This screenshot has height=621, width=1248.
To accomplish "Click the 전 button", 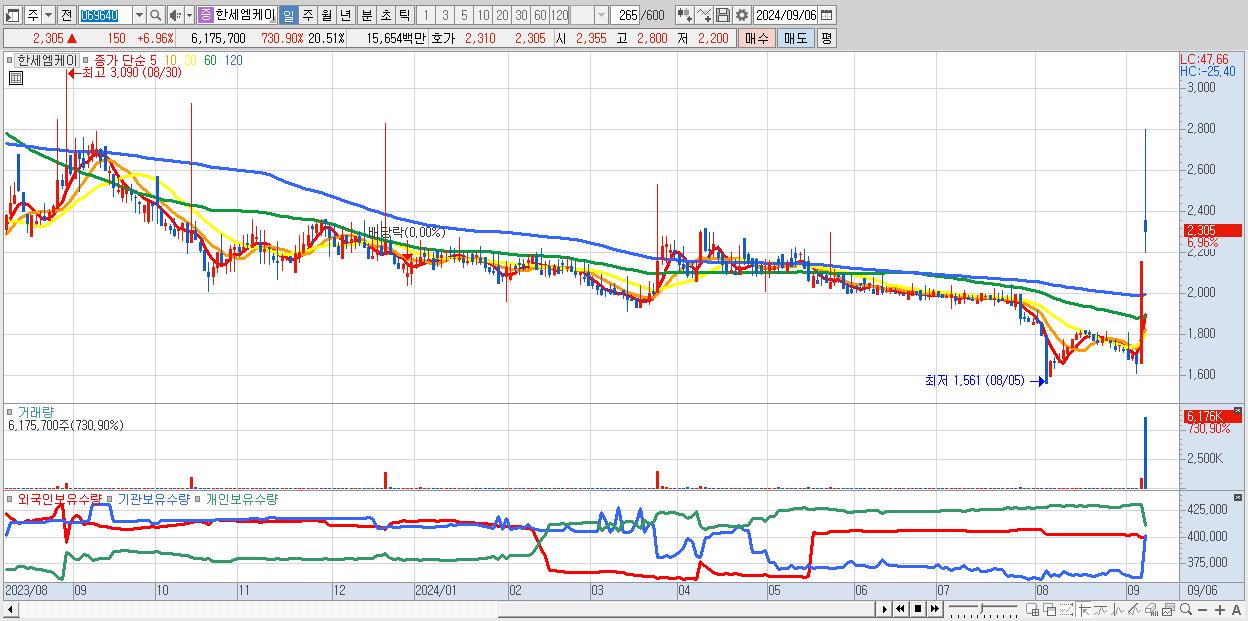I will coord(65,15).
